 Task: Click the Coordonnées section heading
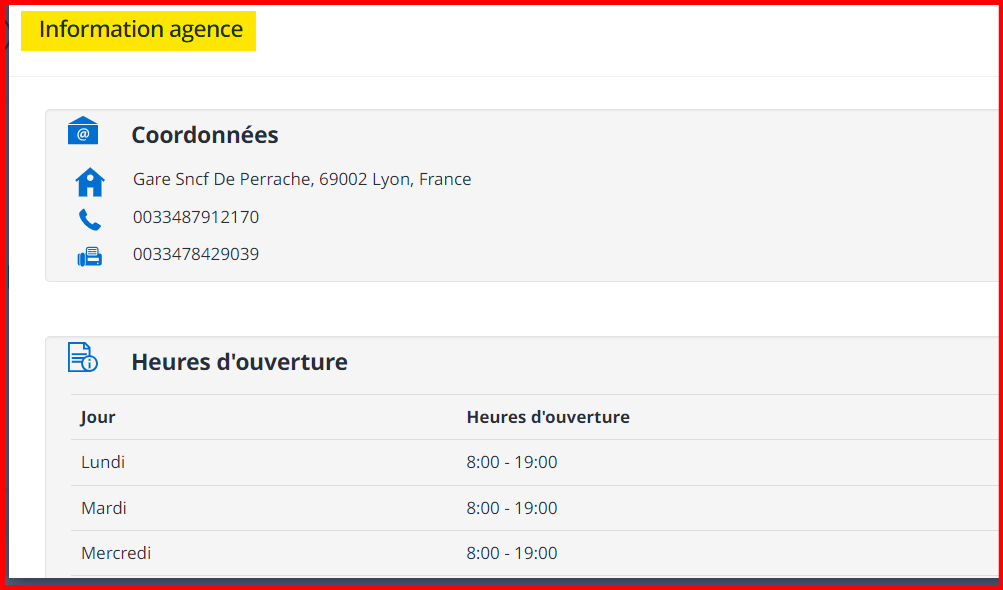click(205, 135)
